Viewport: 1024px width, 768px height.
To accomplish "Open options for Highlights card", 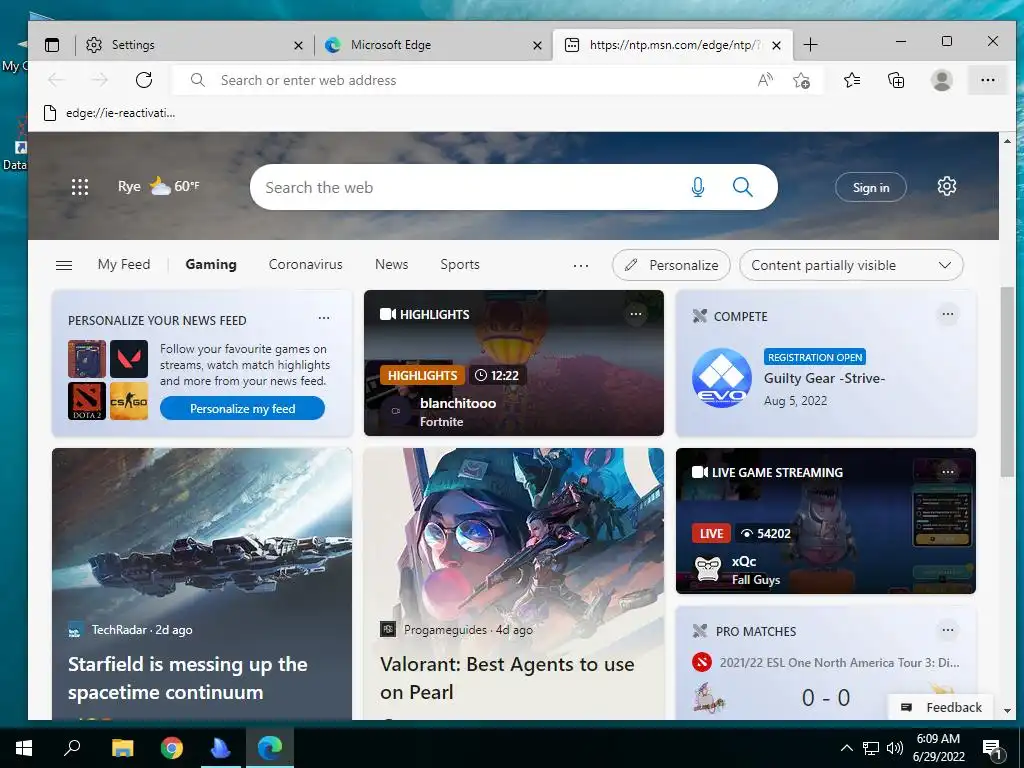I will tap(635, 314).
